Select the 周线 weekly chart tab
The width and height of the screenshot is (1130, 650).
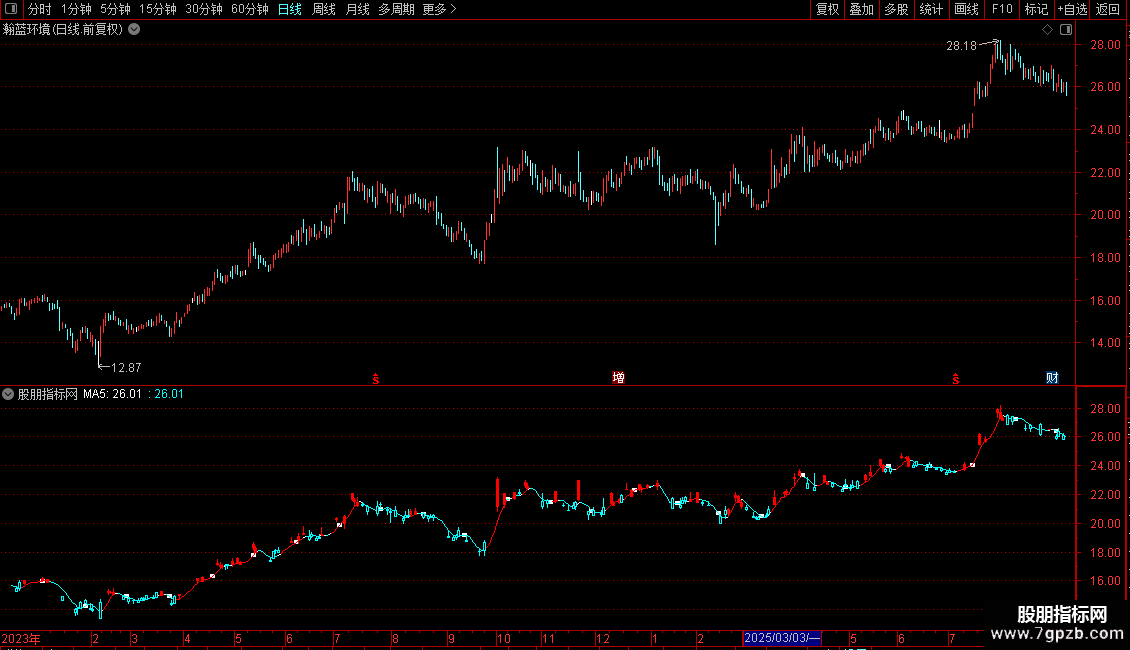click(324, 9)
